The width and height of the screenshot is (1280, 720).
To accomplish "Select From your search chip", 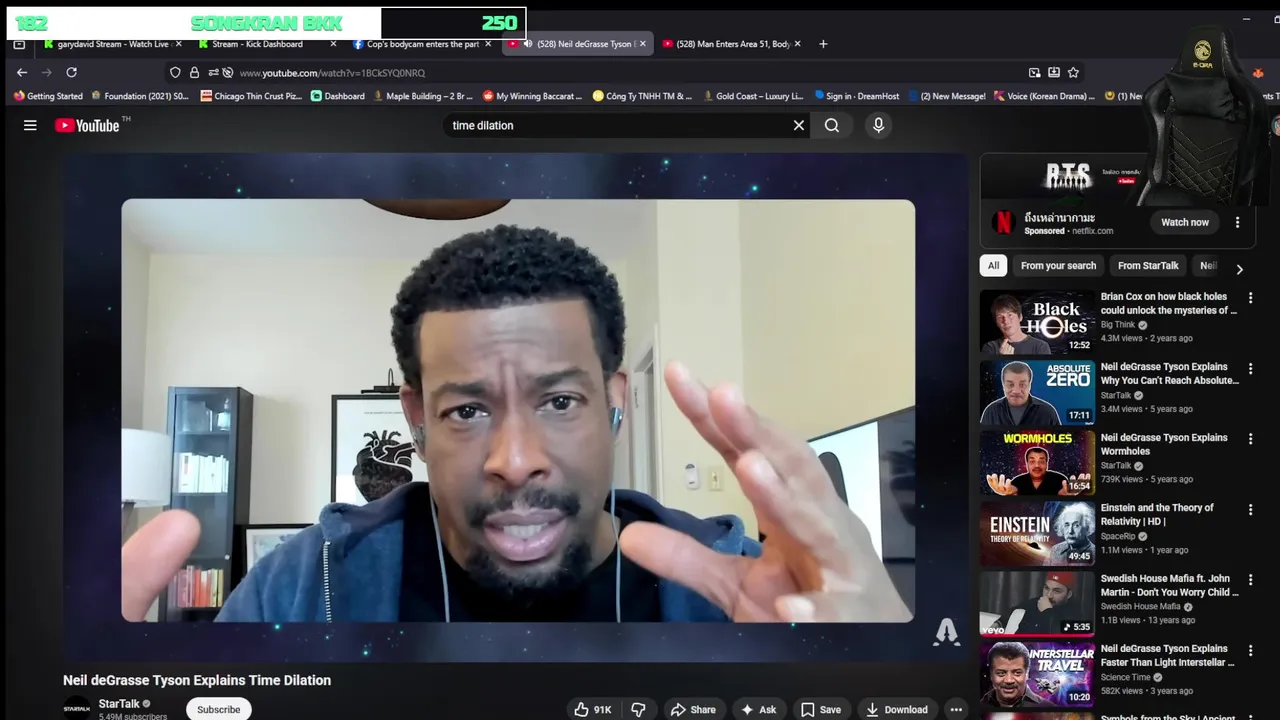I will pyautogui.click(x=1058, y=265).
